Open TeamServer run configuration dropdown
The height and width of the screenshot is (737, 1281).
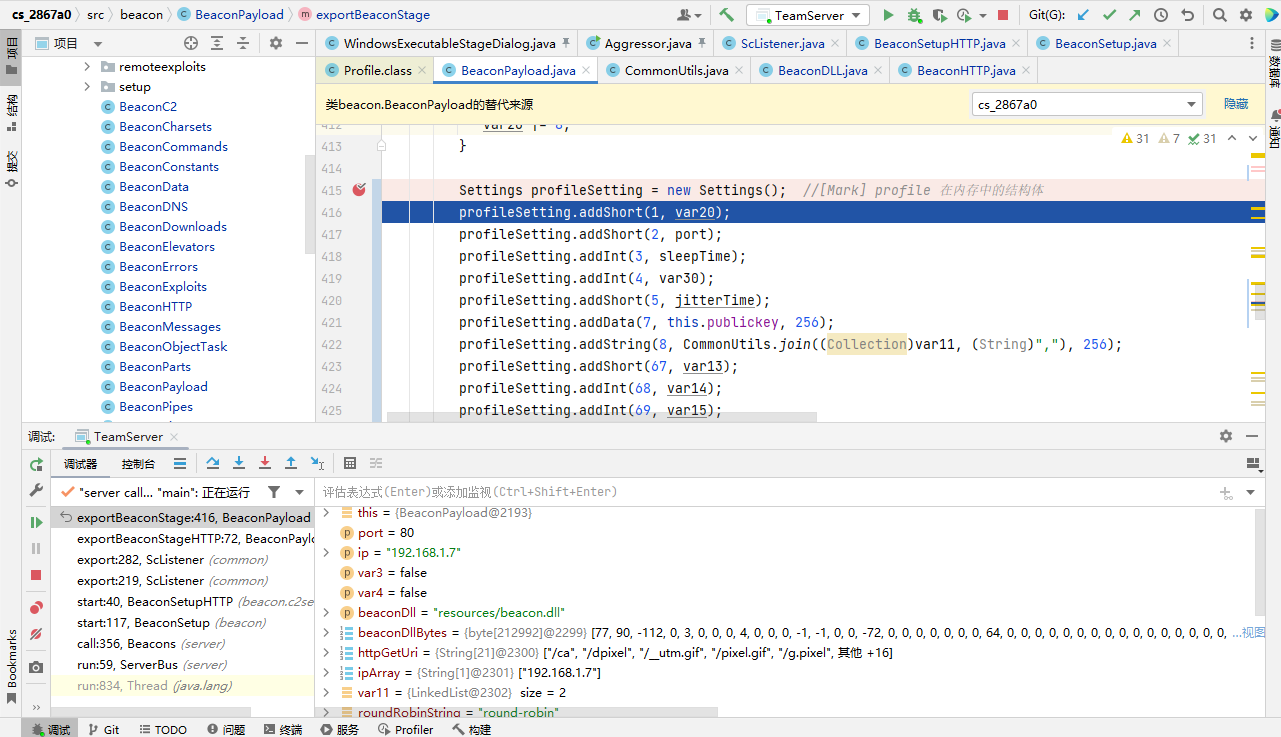tap(810, 15)
